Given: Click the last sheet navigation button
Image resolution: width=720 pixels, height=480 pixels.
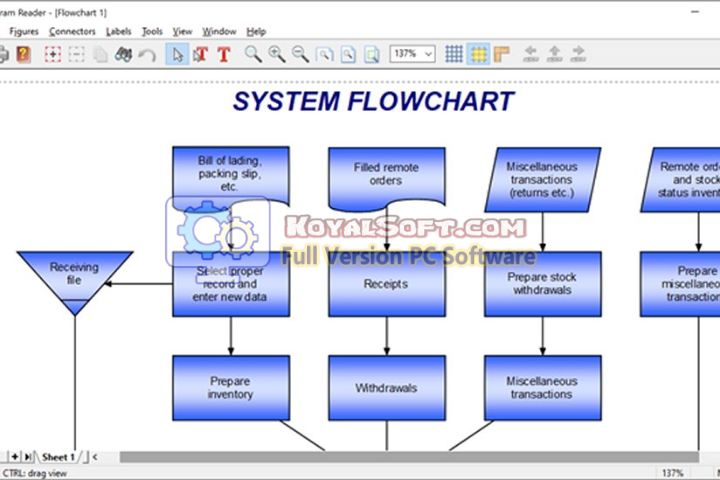Looking at the screenshot, I should point(28,457).
